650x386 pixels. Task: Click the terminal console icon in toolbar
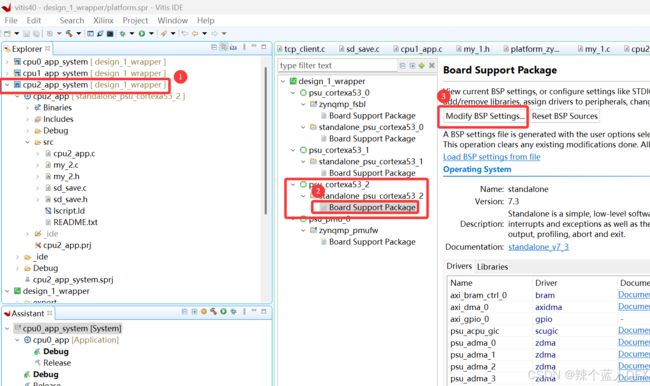[x=110, y=34]
